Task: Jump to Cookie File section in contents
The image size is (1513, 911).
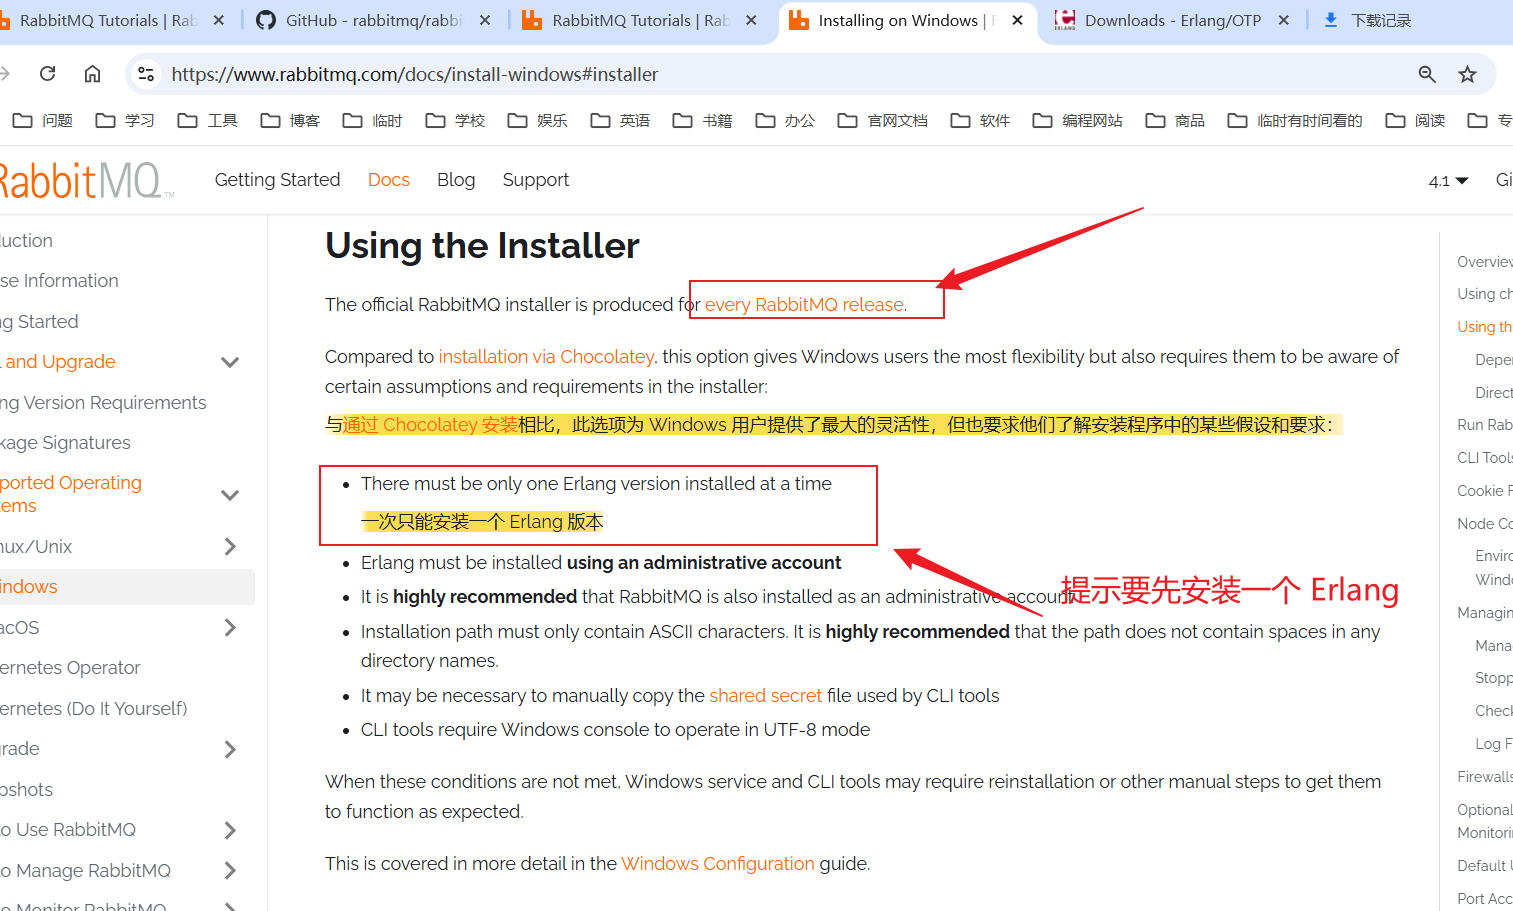Action: point(1485,490)
